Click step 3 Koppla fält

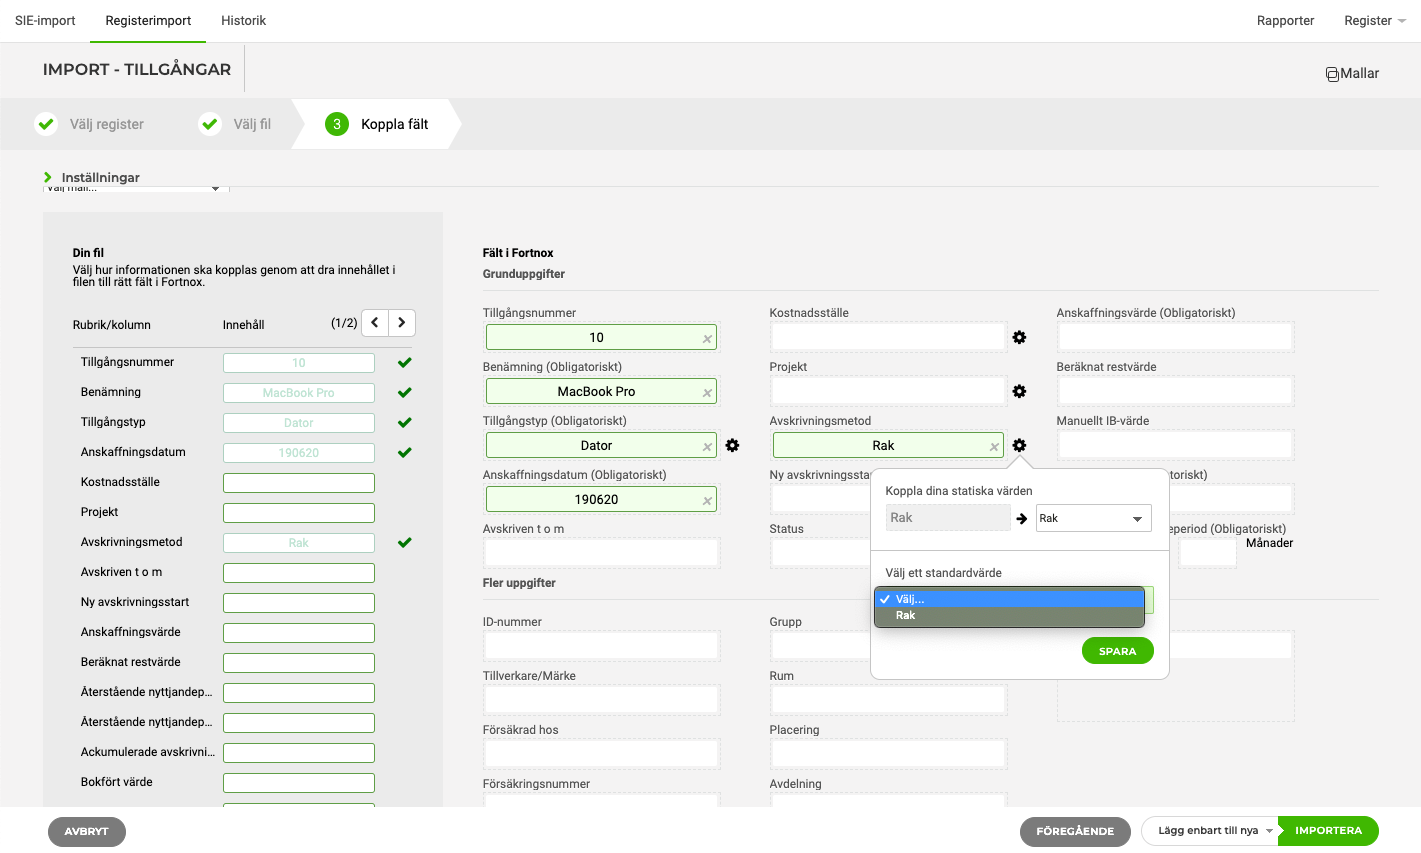point(377,124)
